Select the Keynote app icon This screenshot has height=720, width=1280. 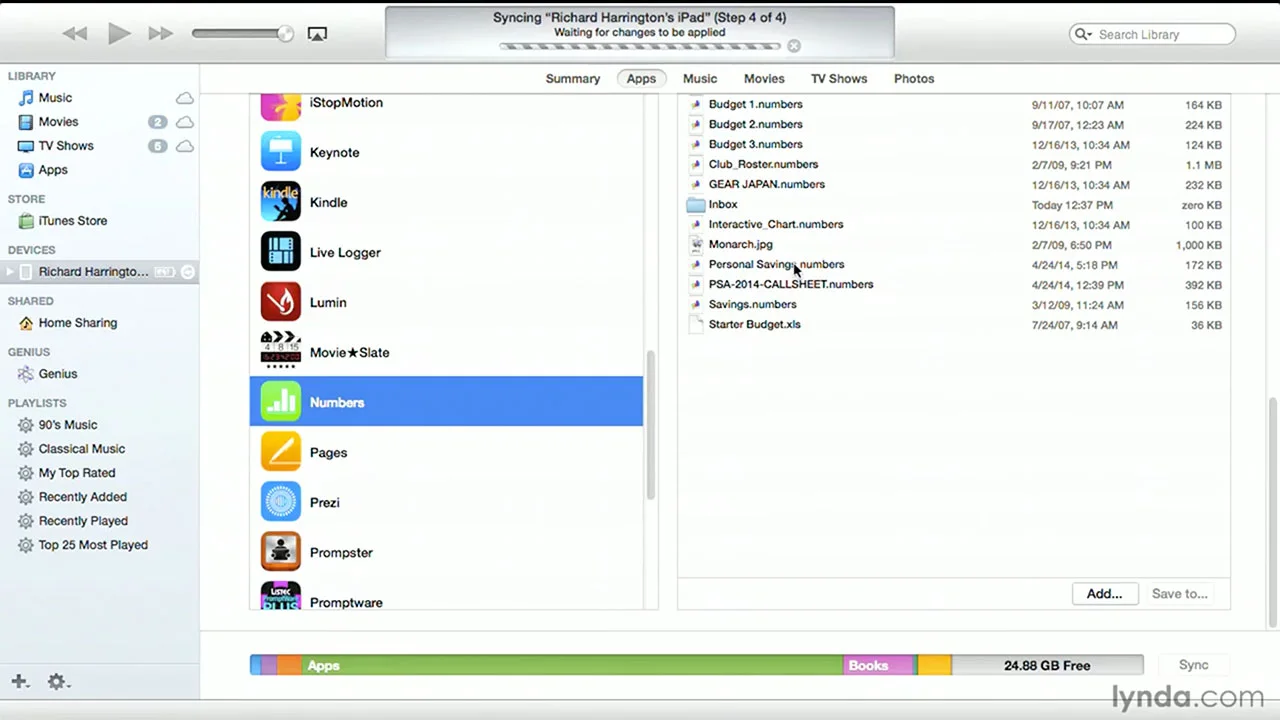[281, 152]
